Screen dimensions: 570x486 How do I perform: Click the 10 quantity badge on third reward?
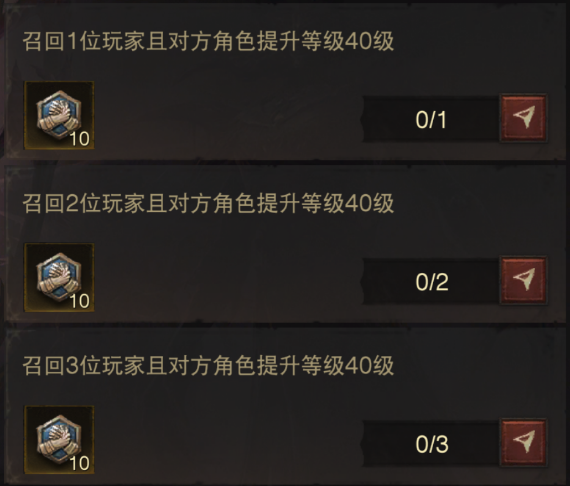point(79,463)
